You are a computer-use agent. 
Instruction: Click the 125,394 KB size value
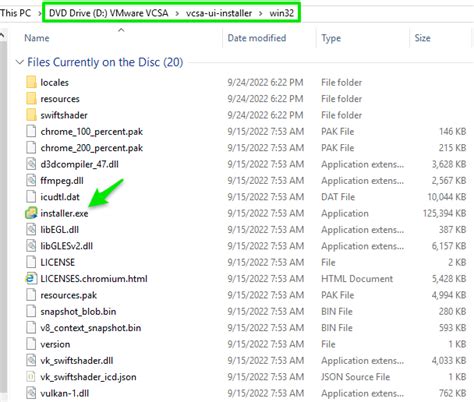click(444, 213)
